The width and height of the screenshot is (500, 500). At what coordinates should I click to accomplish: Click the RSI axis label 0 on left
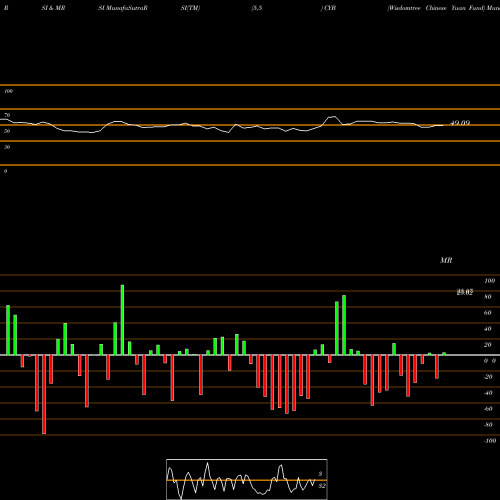click(5, 171)
